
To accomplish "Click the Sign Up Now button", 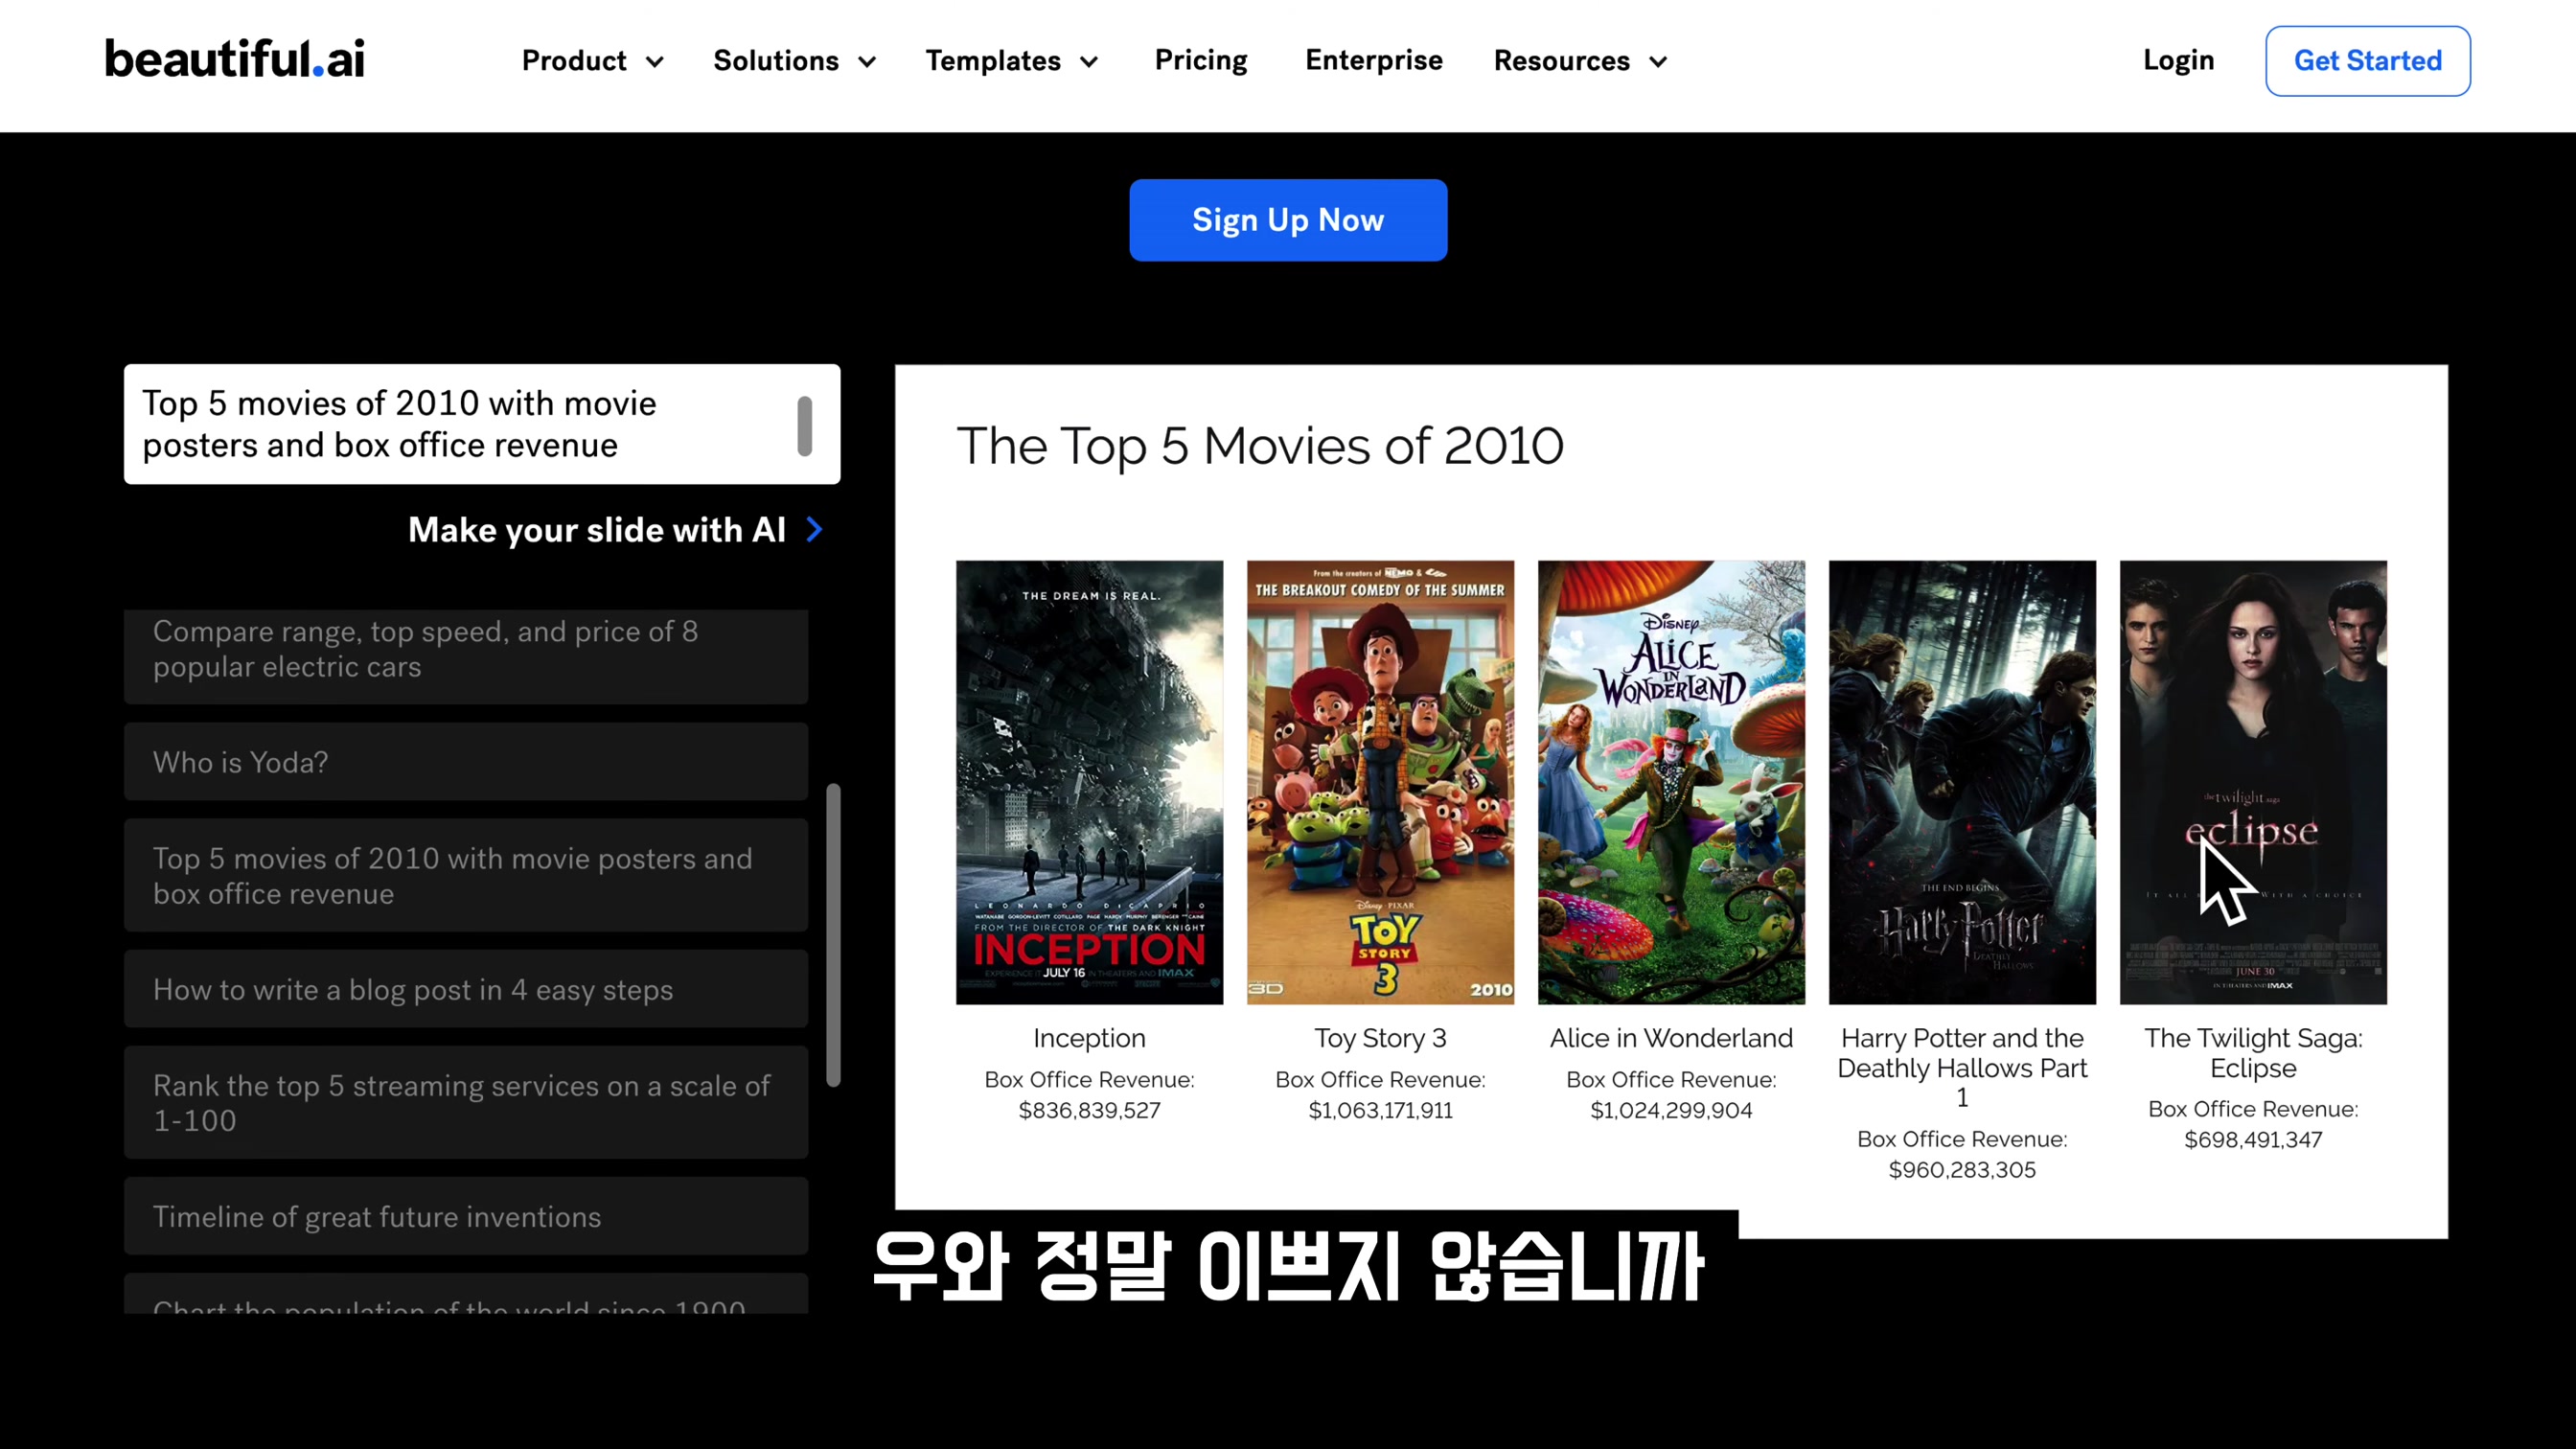I will [x=1288, y=220].
